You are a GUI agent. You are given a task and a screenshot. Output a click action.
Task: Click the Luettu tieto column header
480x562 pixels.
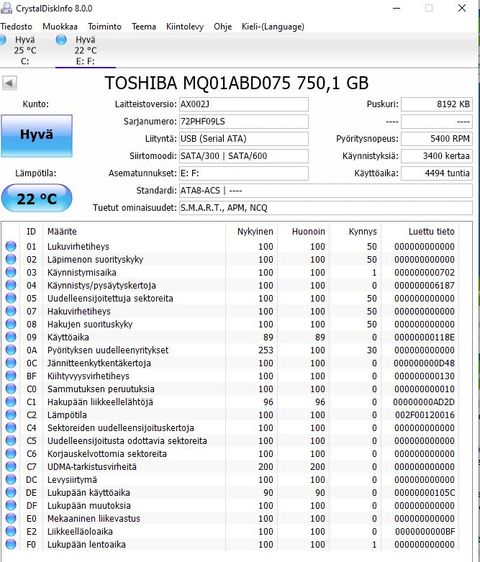[x=431, y=232]
